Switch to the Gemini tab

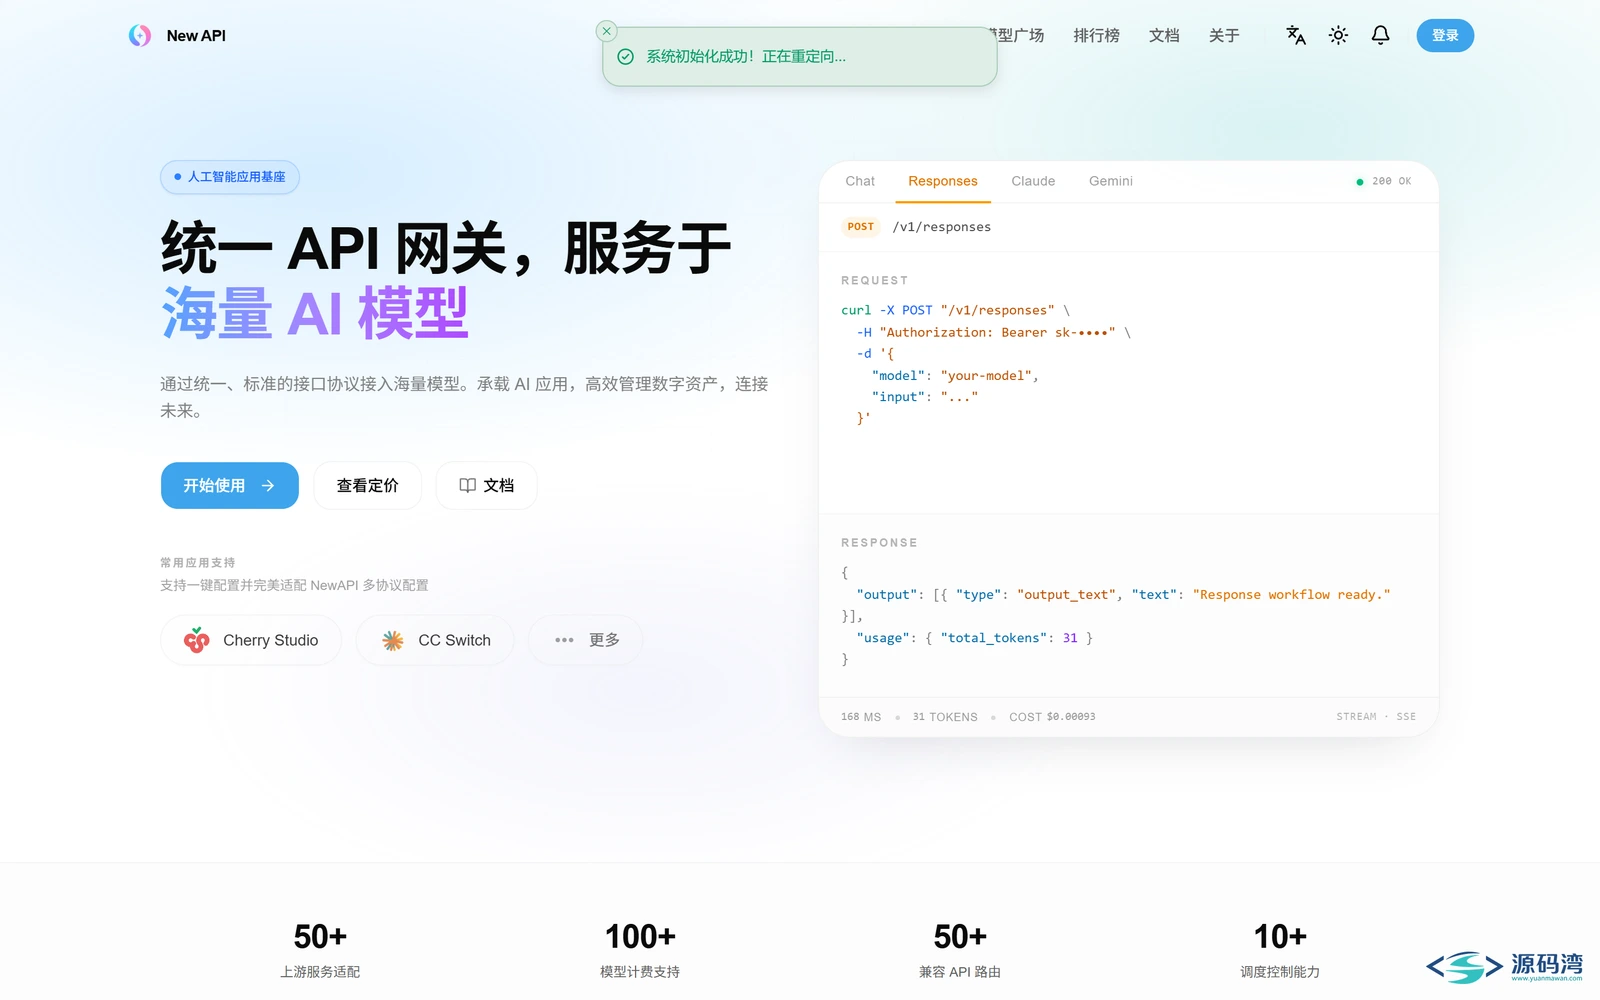point(1111,181)
